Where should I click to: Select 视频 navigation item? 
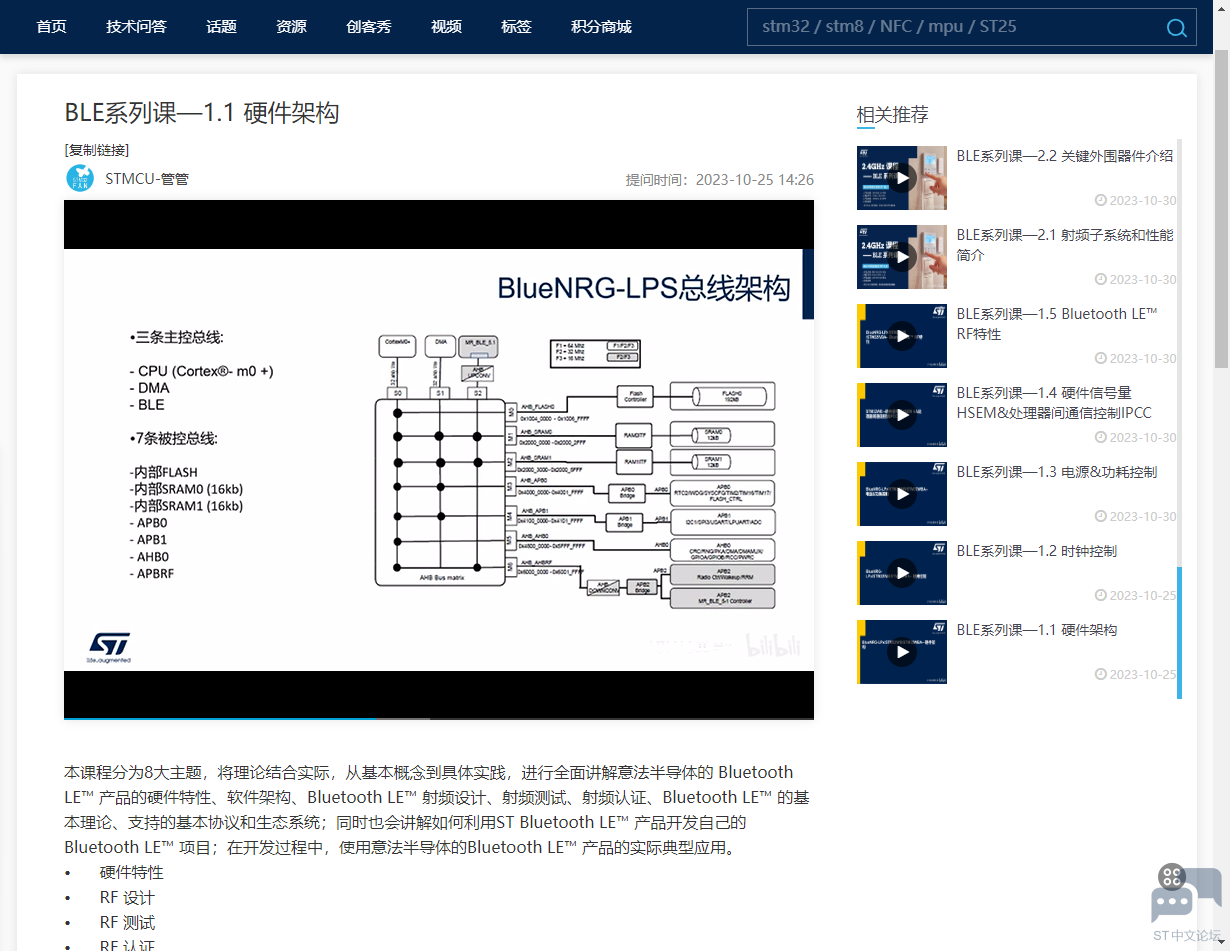click(446, 27)
